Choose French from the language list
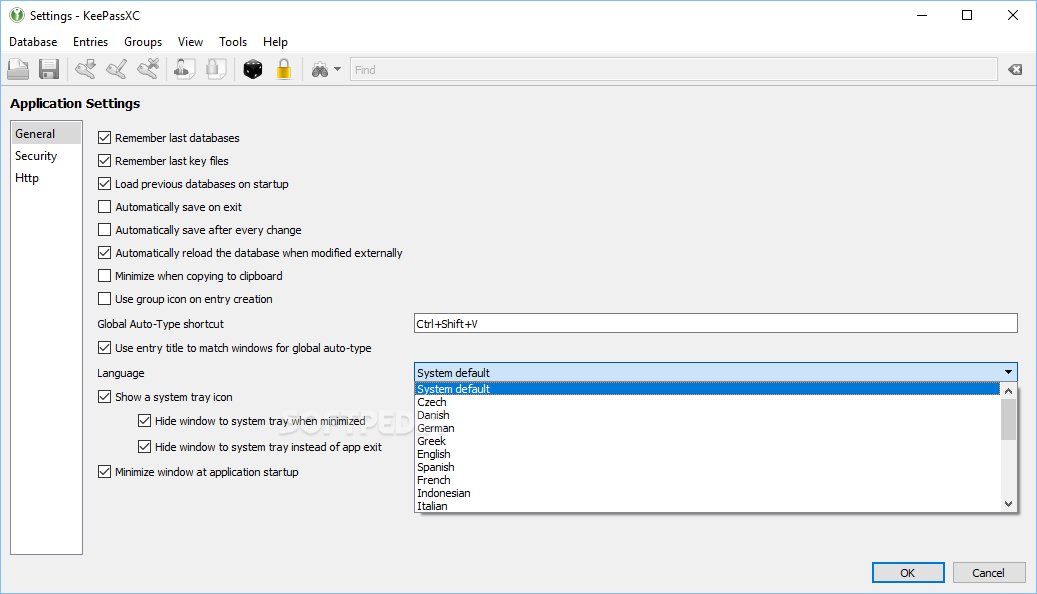This screenshot has height=594, width=1037. (x=707, y=480)
